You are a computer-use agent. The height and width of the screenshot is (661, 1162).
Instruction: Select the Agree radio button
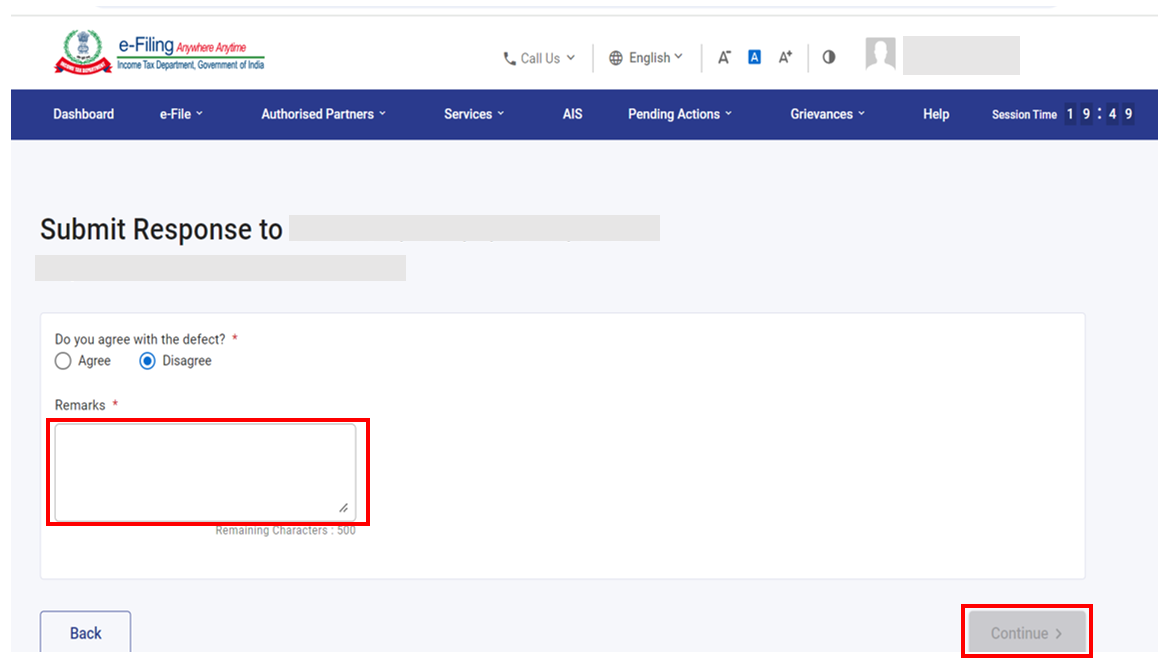63,361
